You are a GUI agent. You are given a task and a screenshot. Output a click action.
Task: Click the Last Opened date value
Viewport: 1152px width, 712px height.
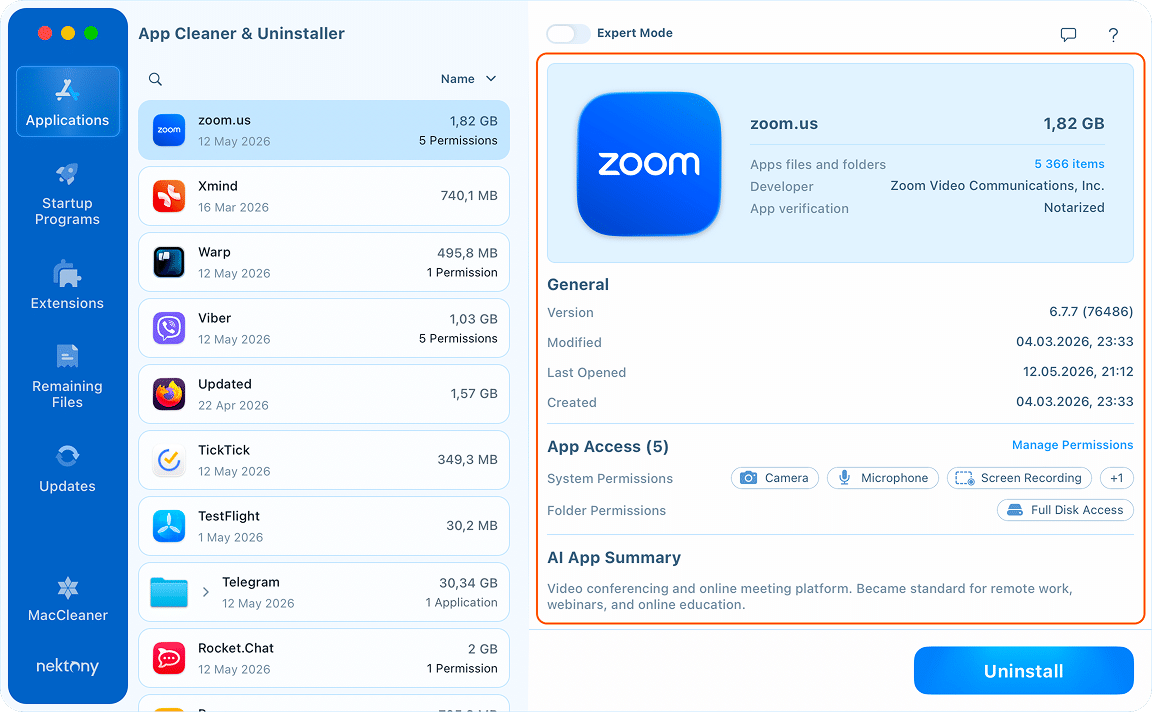pos(1078,372)
